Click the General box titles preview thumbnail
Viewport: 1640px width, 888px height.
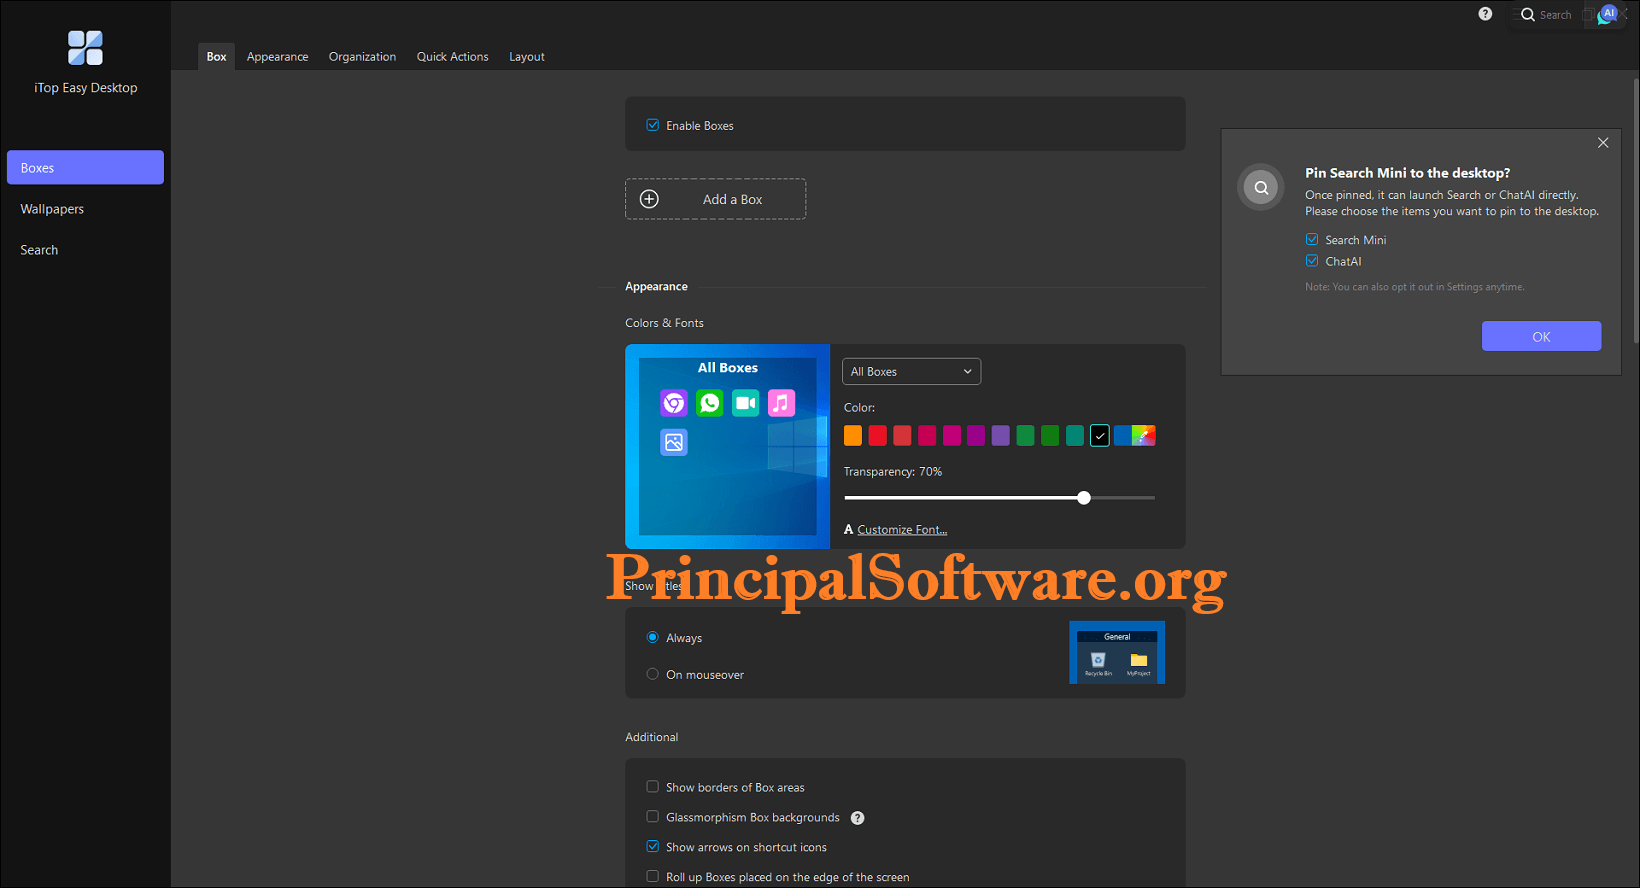pos(1117,652)
